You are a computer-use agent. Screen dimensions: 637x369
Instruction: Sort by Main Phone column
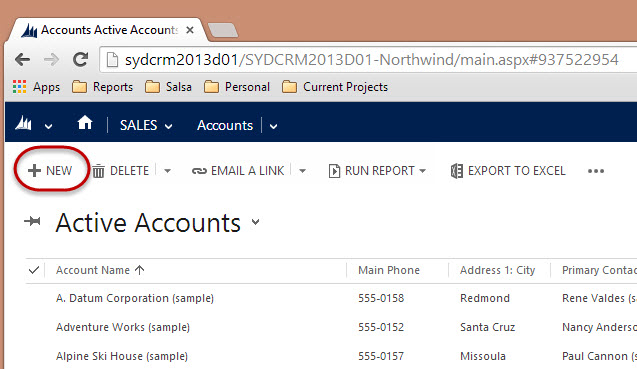pos(389,270)
